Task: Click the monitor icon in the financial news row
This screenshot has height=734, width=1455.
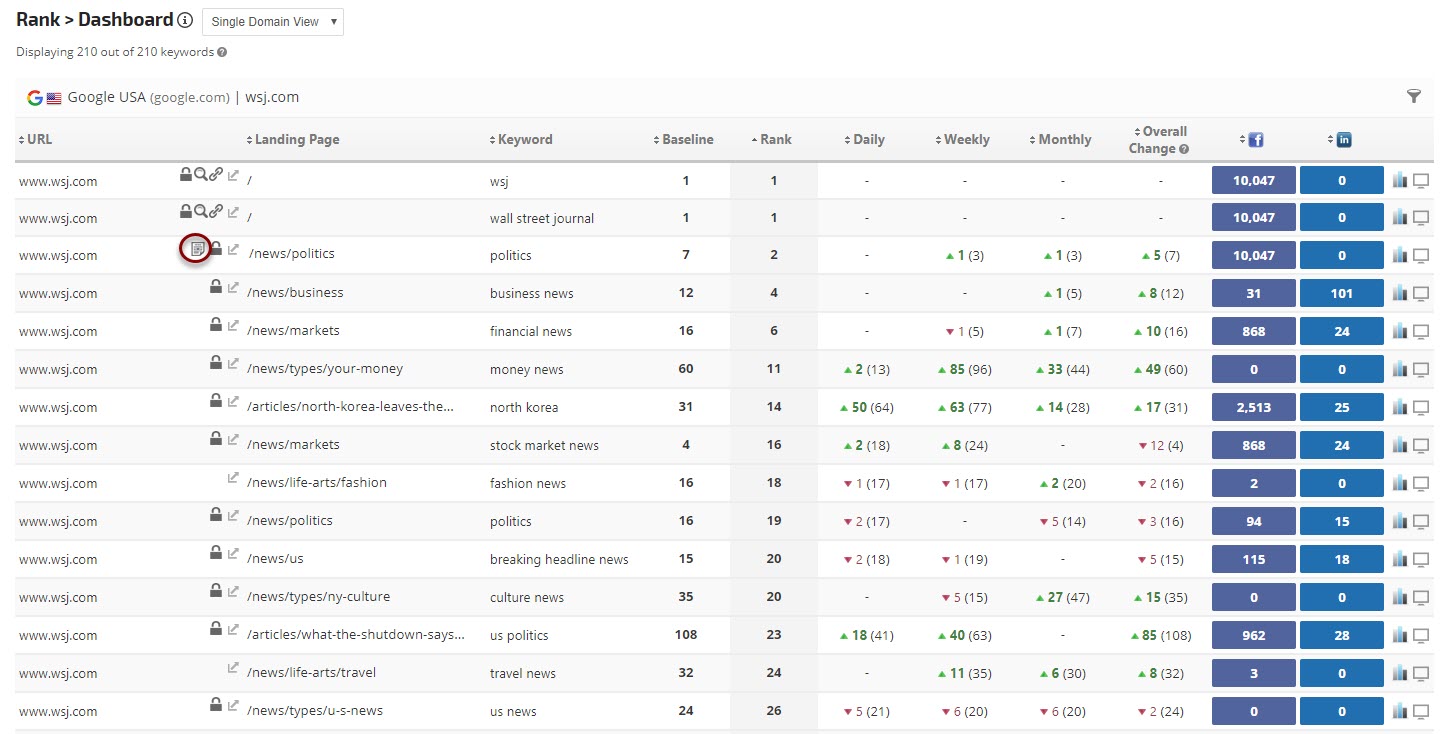Action: point(1421,332)
